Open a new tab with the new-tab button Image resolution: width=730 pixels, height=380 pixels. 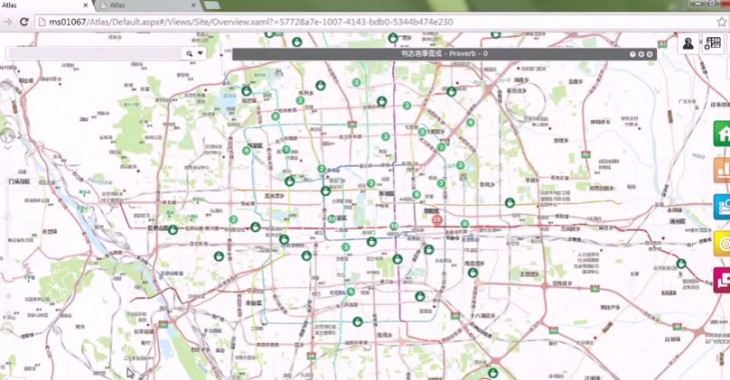(x=212, y=6)
